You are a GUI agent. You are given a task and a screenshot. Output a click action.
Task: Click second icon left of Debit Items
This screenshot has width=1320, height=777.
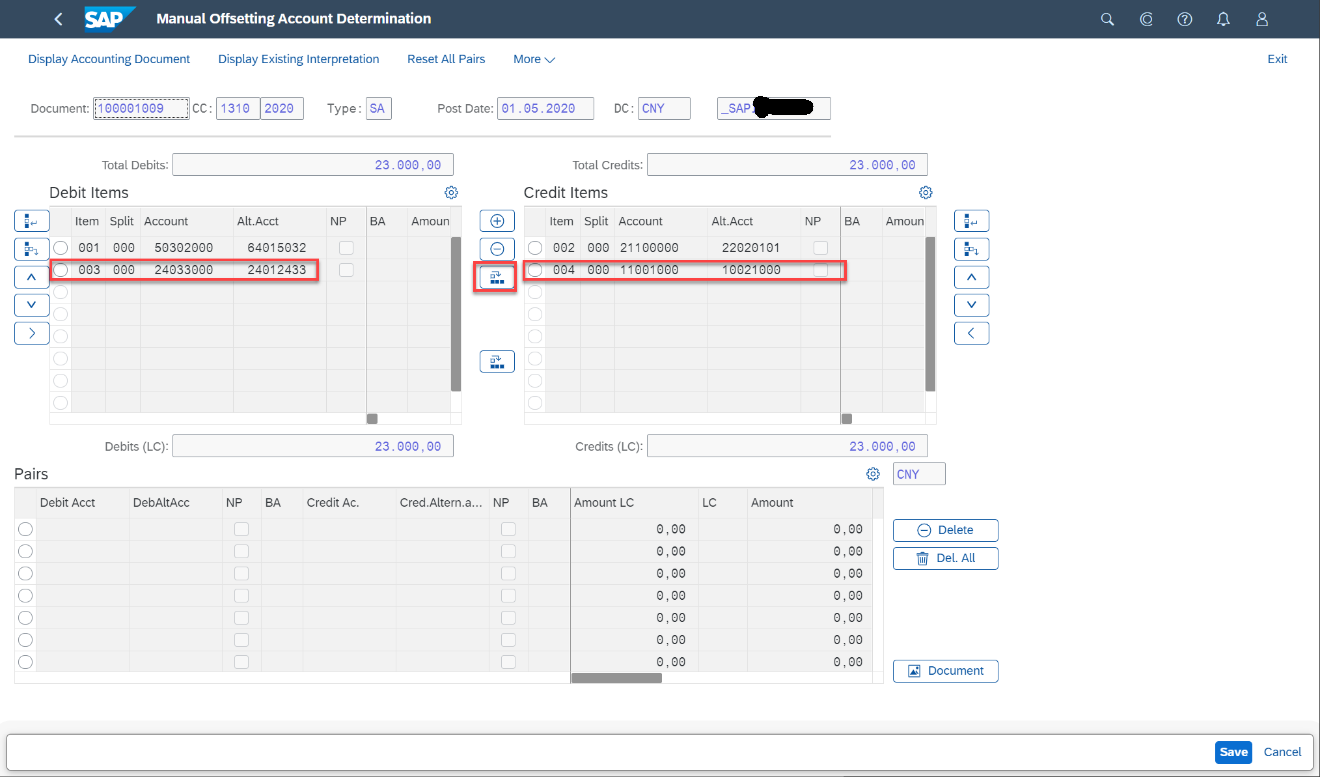tap(31, 249)
